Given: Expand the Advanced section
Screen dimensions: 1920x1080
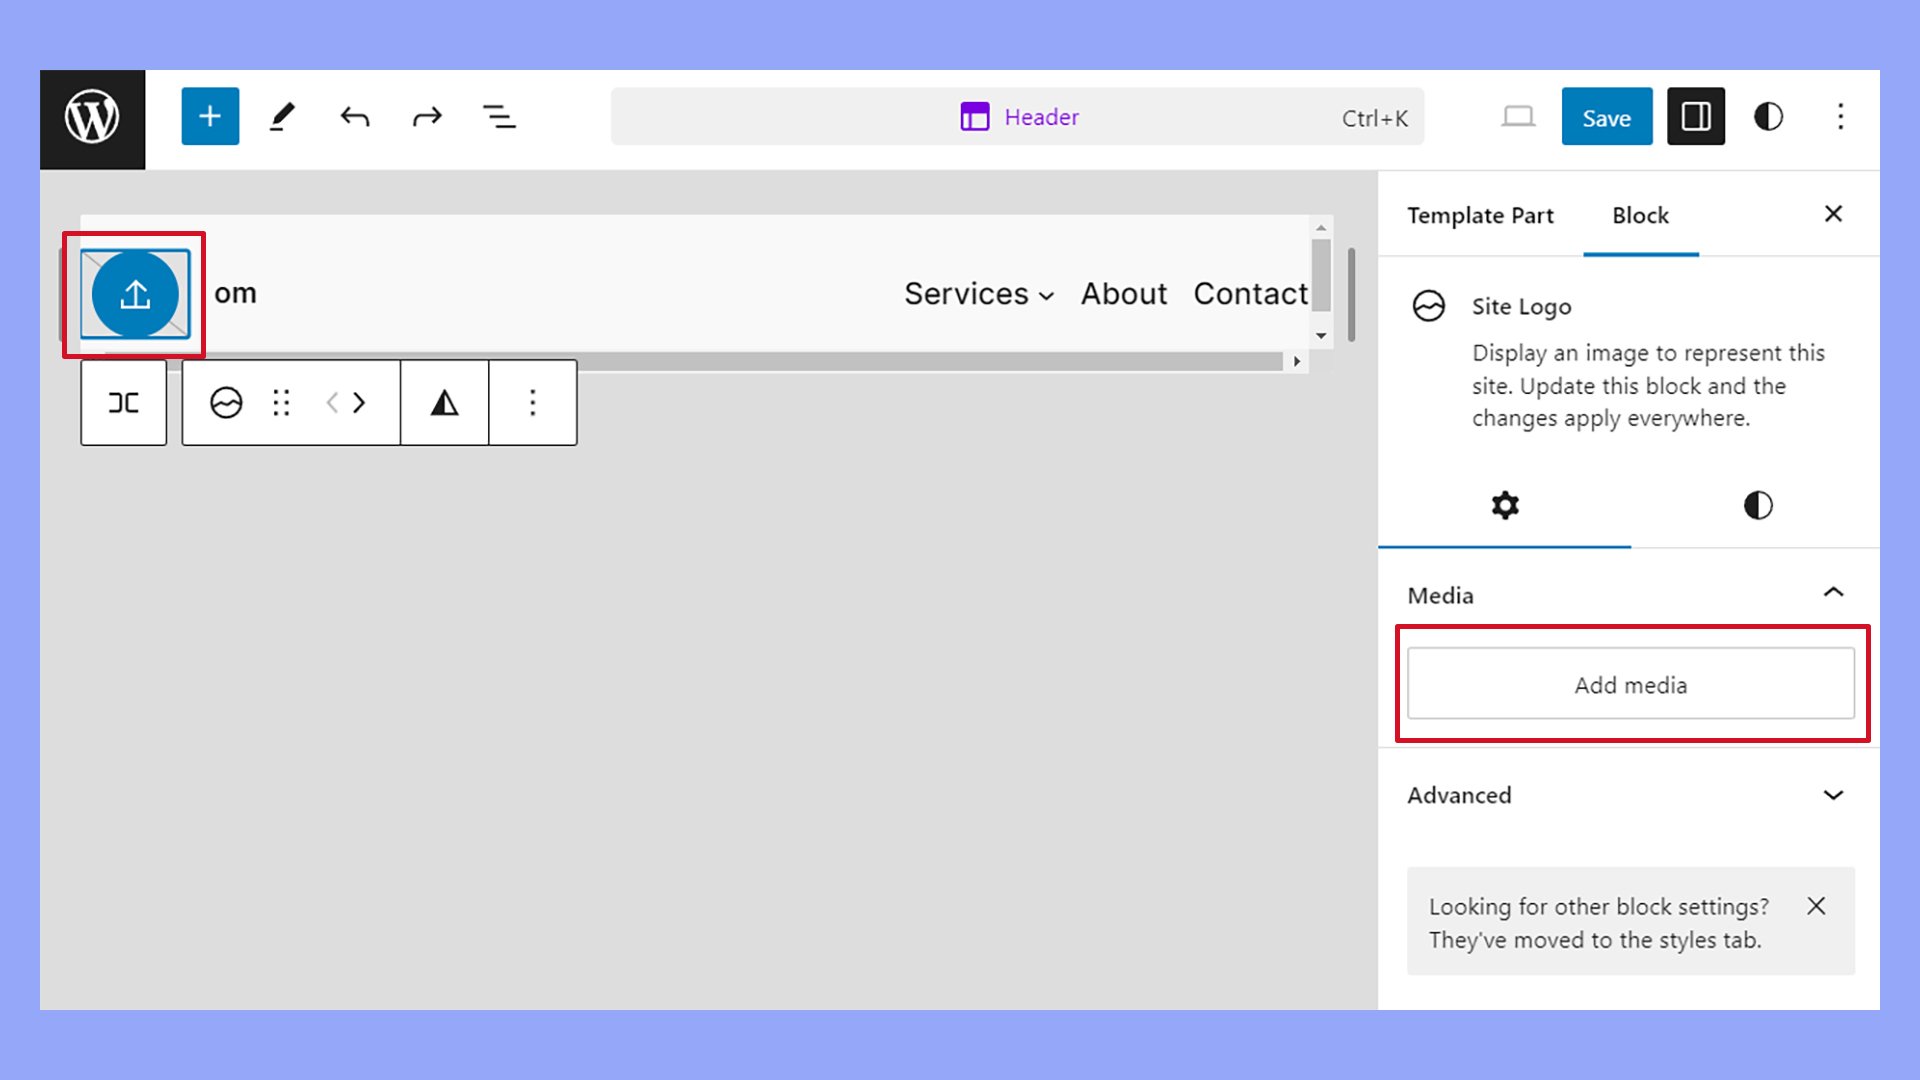Looking at the screenshot, I should [1833, 795].
